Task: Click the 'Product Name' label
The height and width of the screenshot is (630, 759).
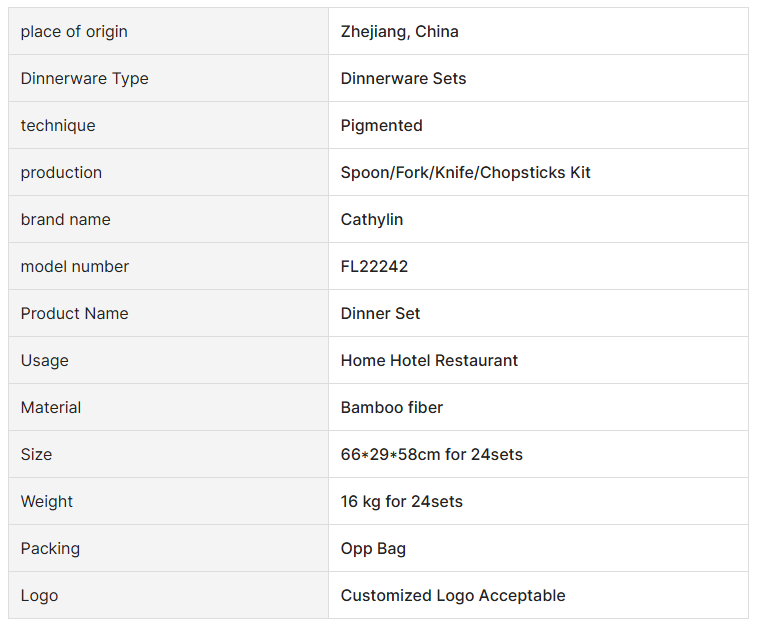Action: tap(74, 314)
